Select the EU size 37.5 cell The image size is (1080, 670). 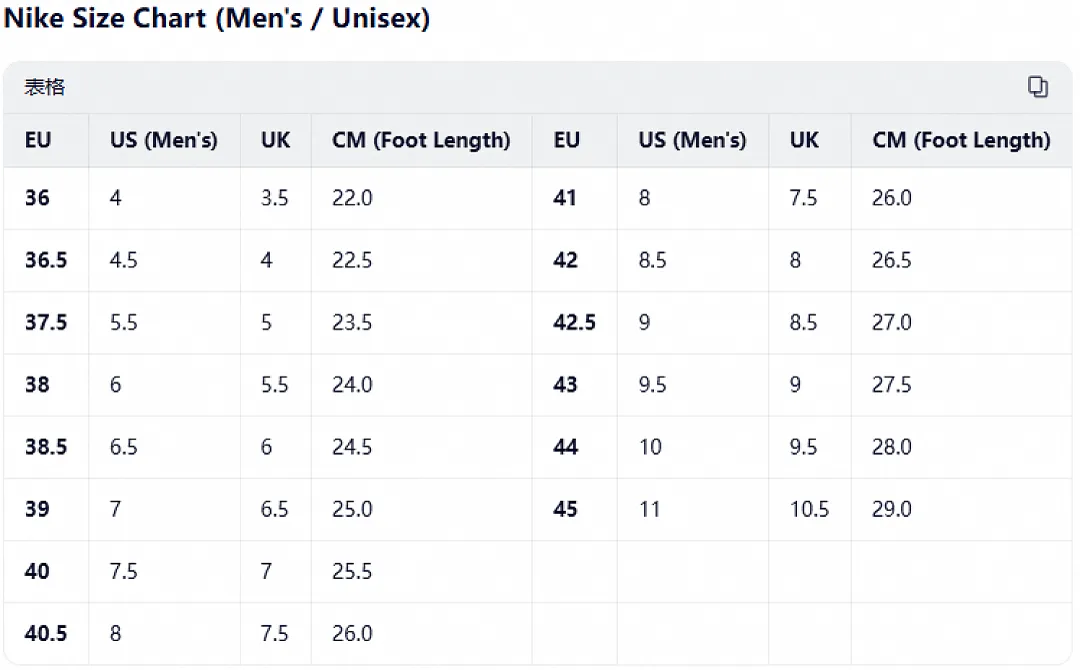click(x=46, y=322)
